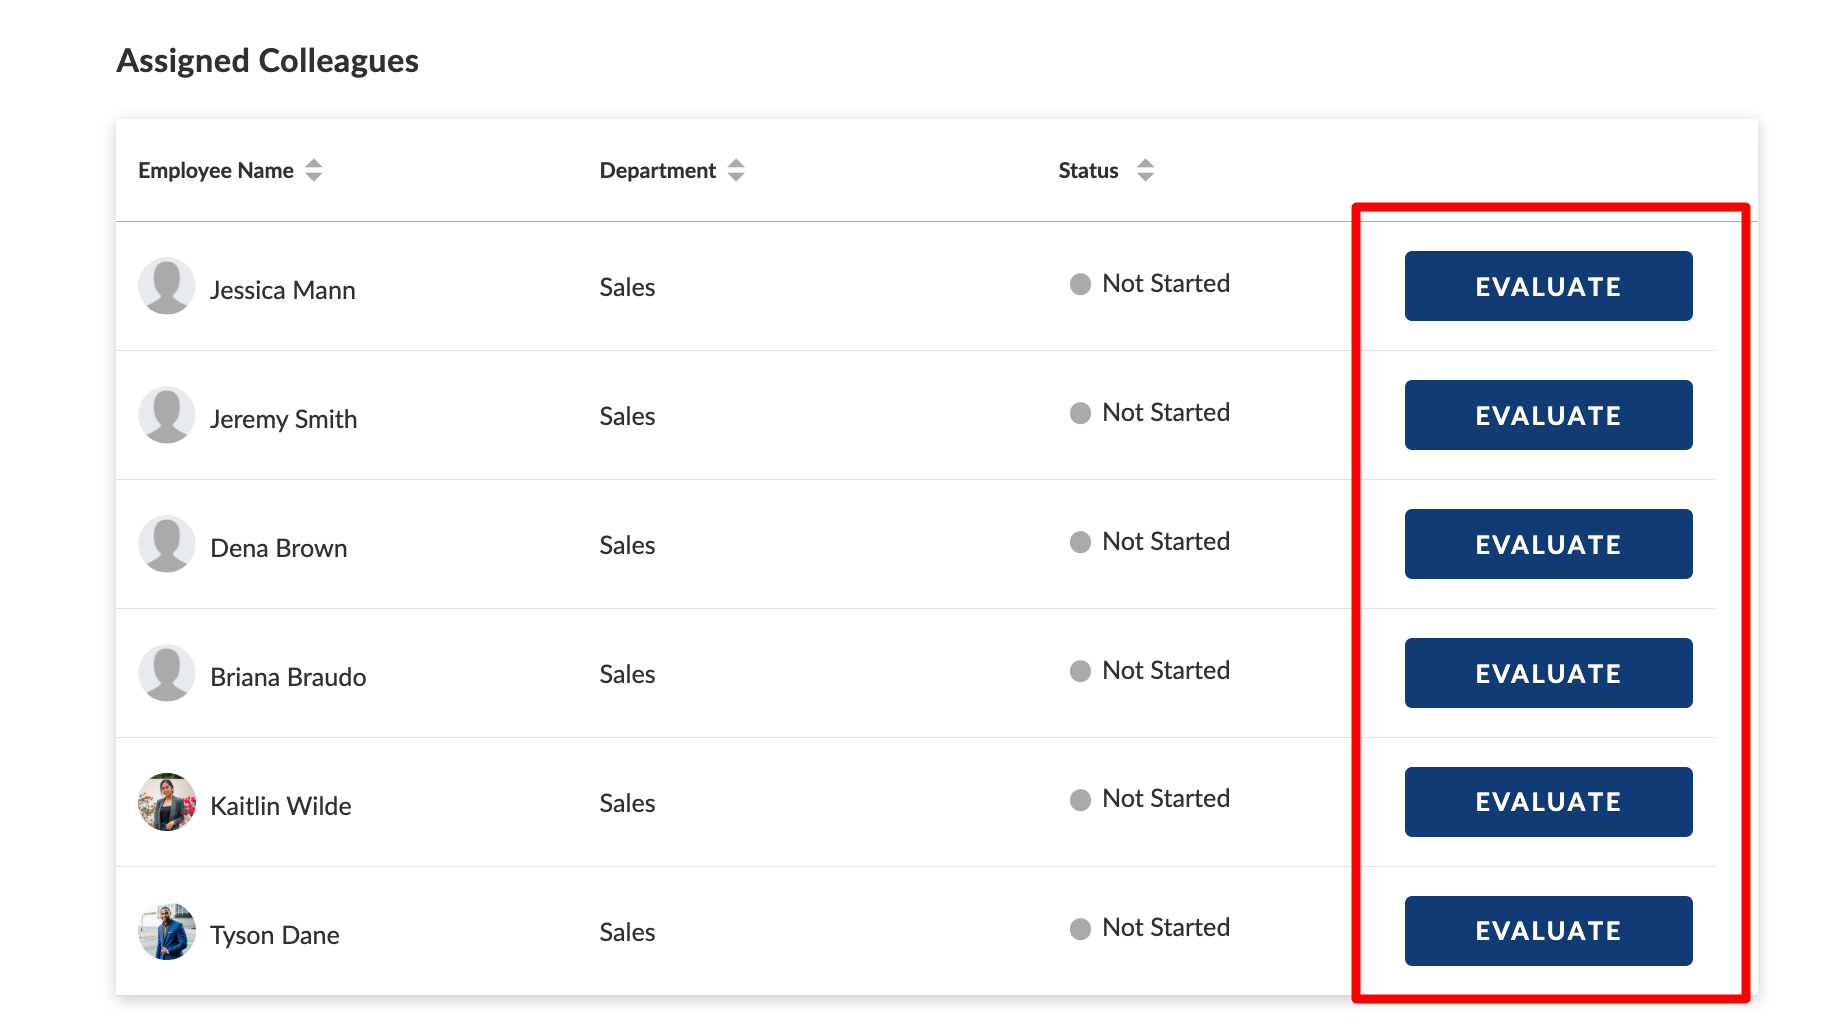Click Sales department in Jeremy Smith's row
The width and height of the screenshot is (1845, 1023).
click(627, 416)
